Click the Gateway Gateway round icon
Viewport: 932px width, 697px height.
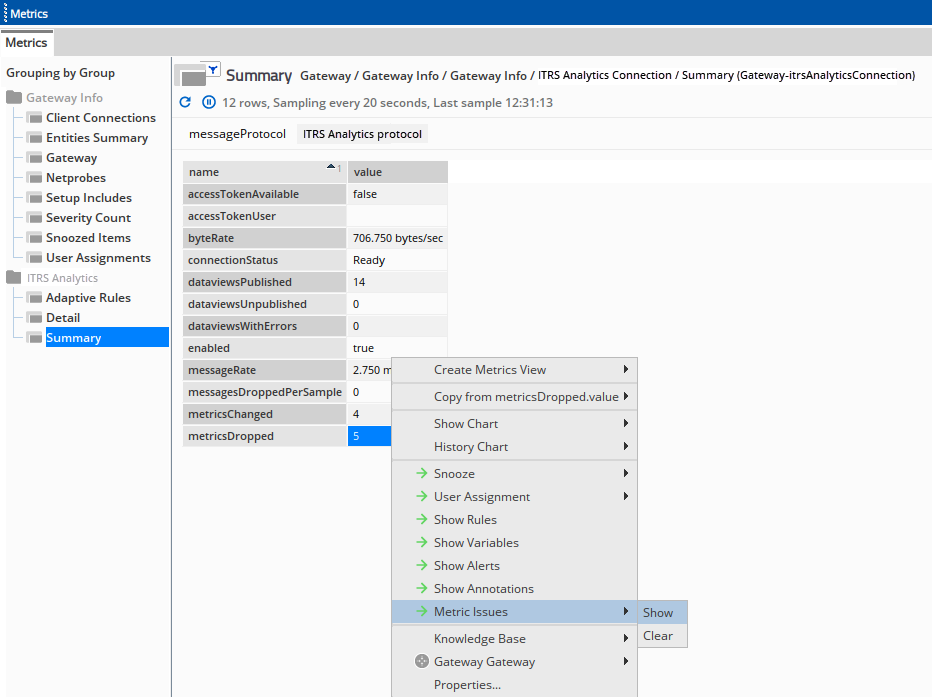click(x=422, y=662)
